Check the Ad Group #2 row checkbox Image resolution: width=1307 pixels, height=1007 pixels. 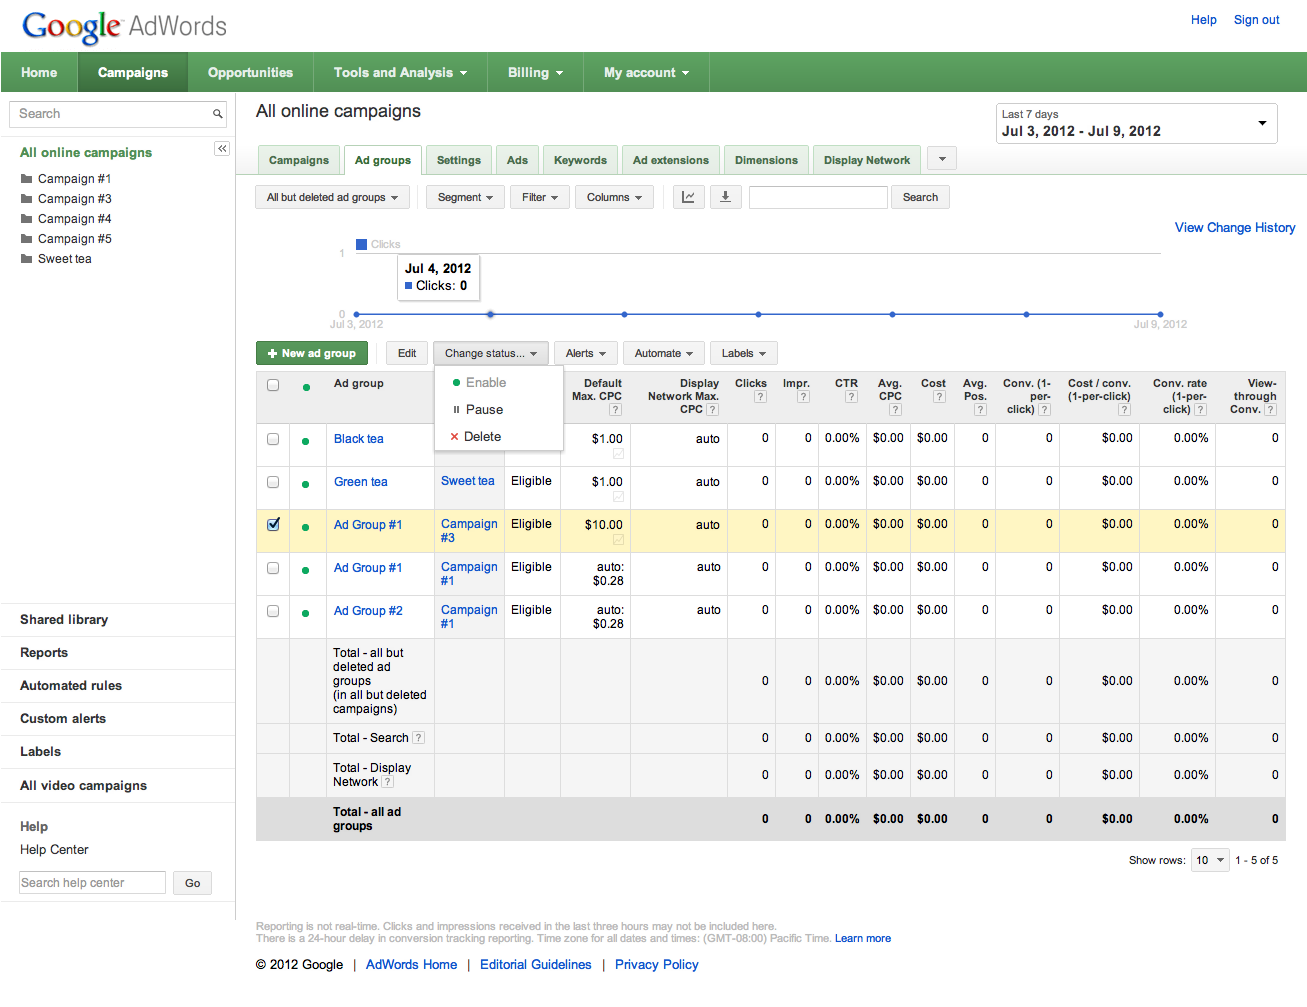click(x=273, y=611)
